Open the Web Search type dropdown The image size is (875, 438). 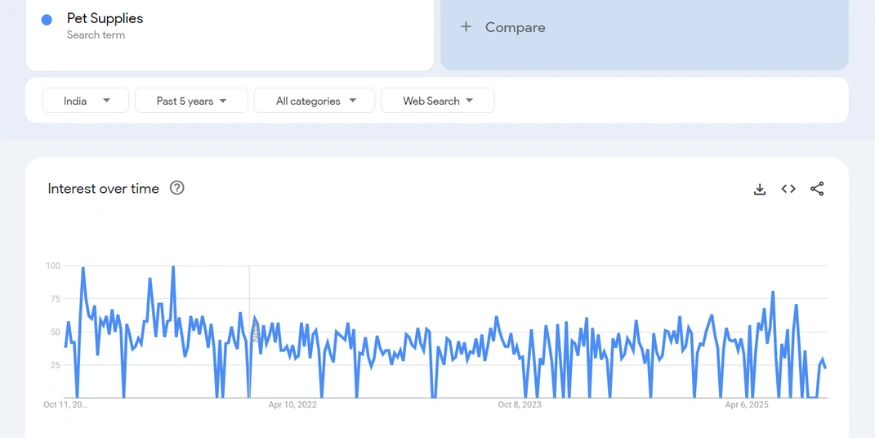click(438, 100)
